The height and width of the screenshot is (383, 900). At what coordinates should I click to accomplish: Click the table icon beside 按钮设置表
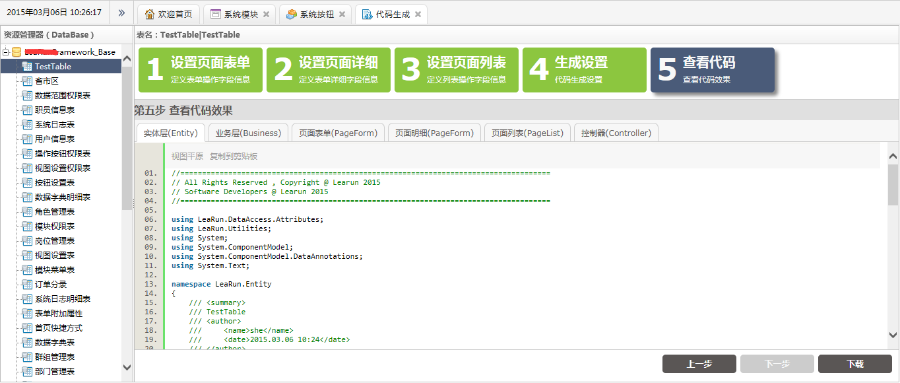click(26, 183)
